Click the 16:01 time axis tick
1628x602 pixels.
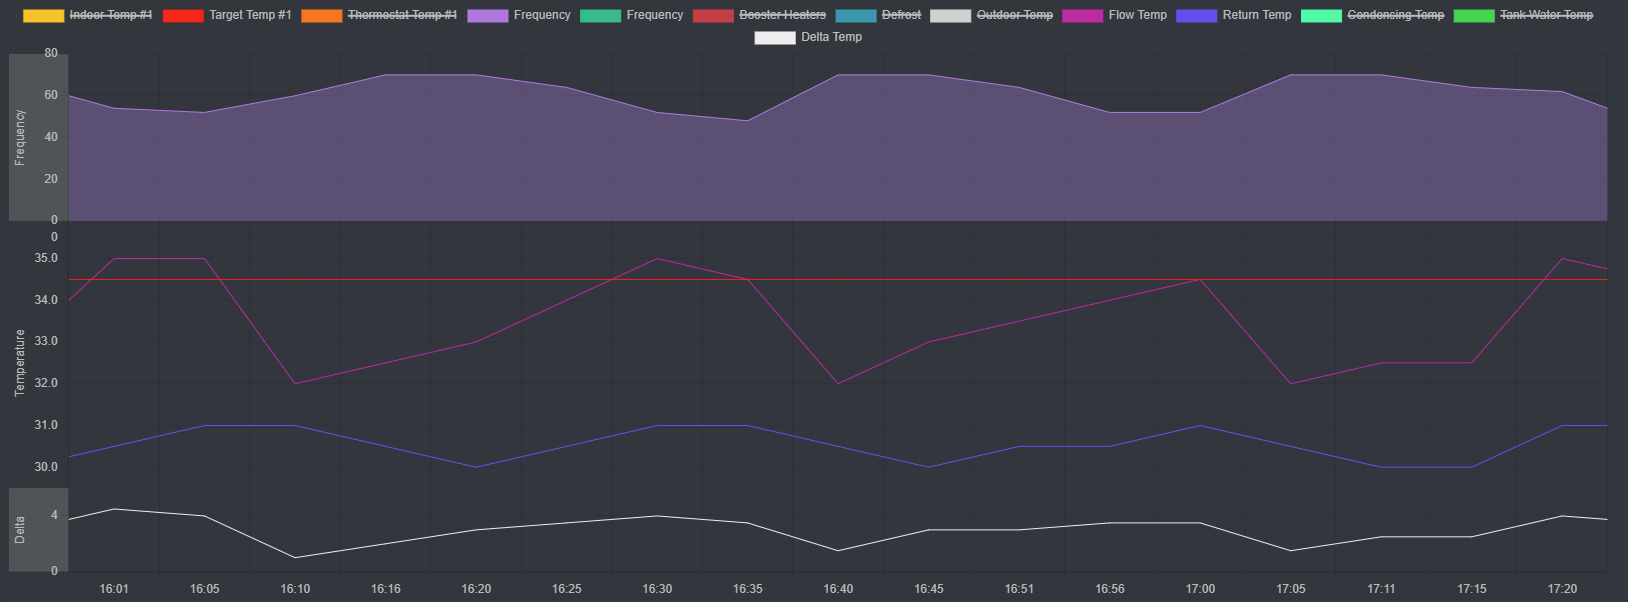pos(114,589)
